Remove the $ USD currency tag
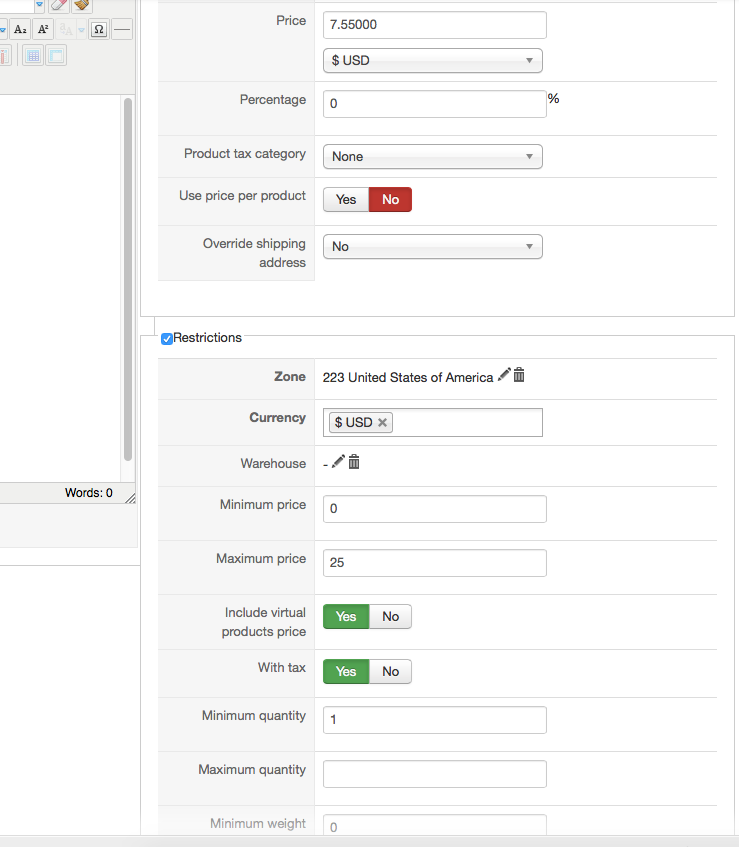Viewport: 739px width, 847px height. click(382, 423)
